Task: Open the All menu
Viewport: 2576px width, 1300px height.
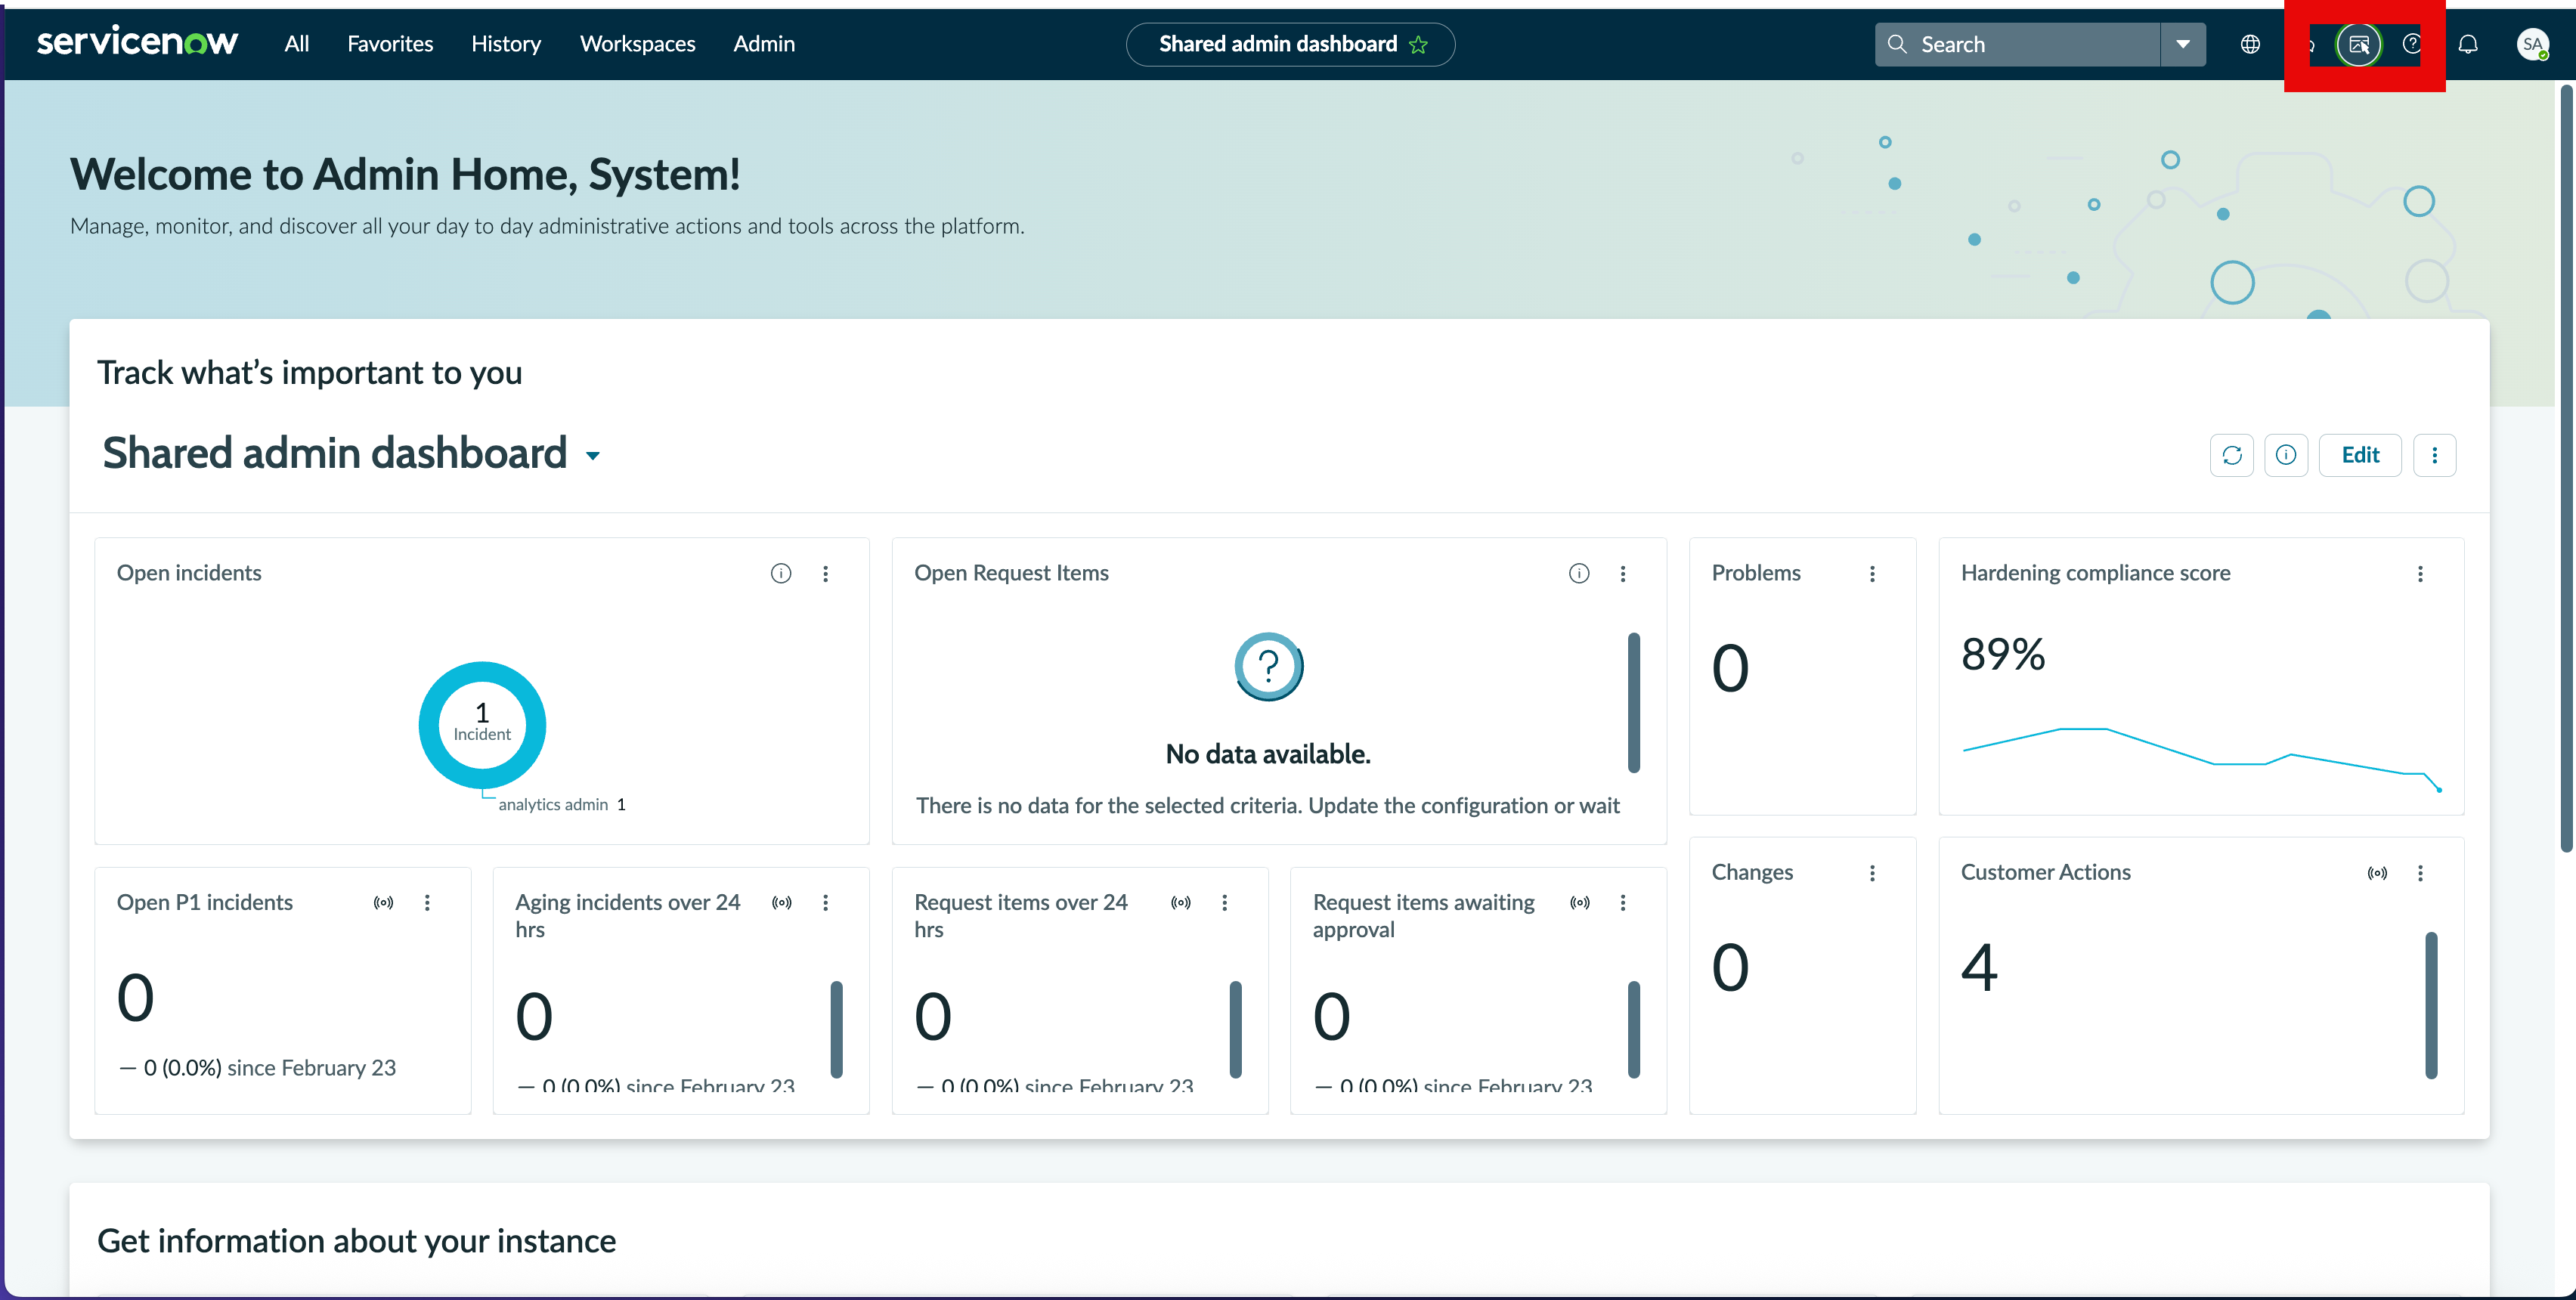Action: (296, 44)
